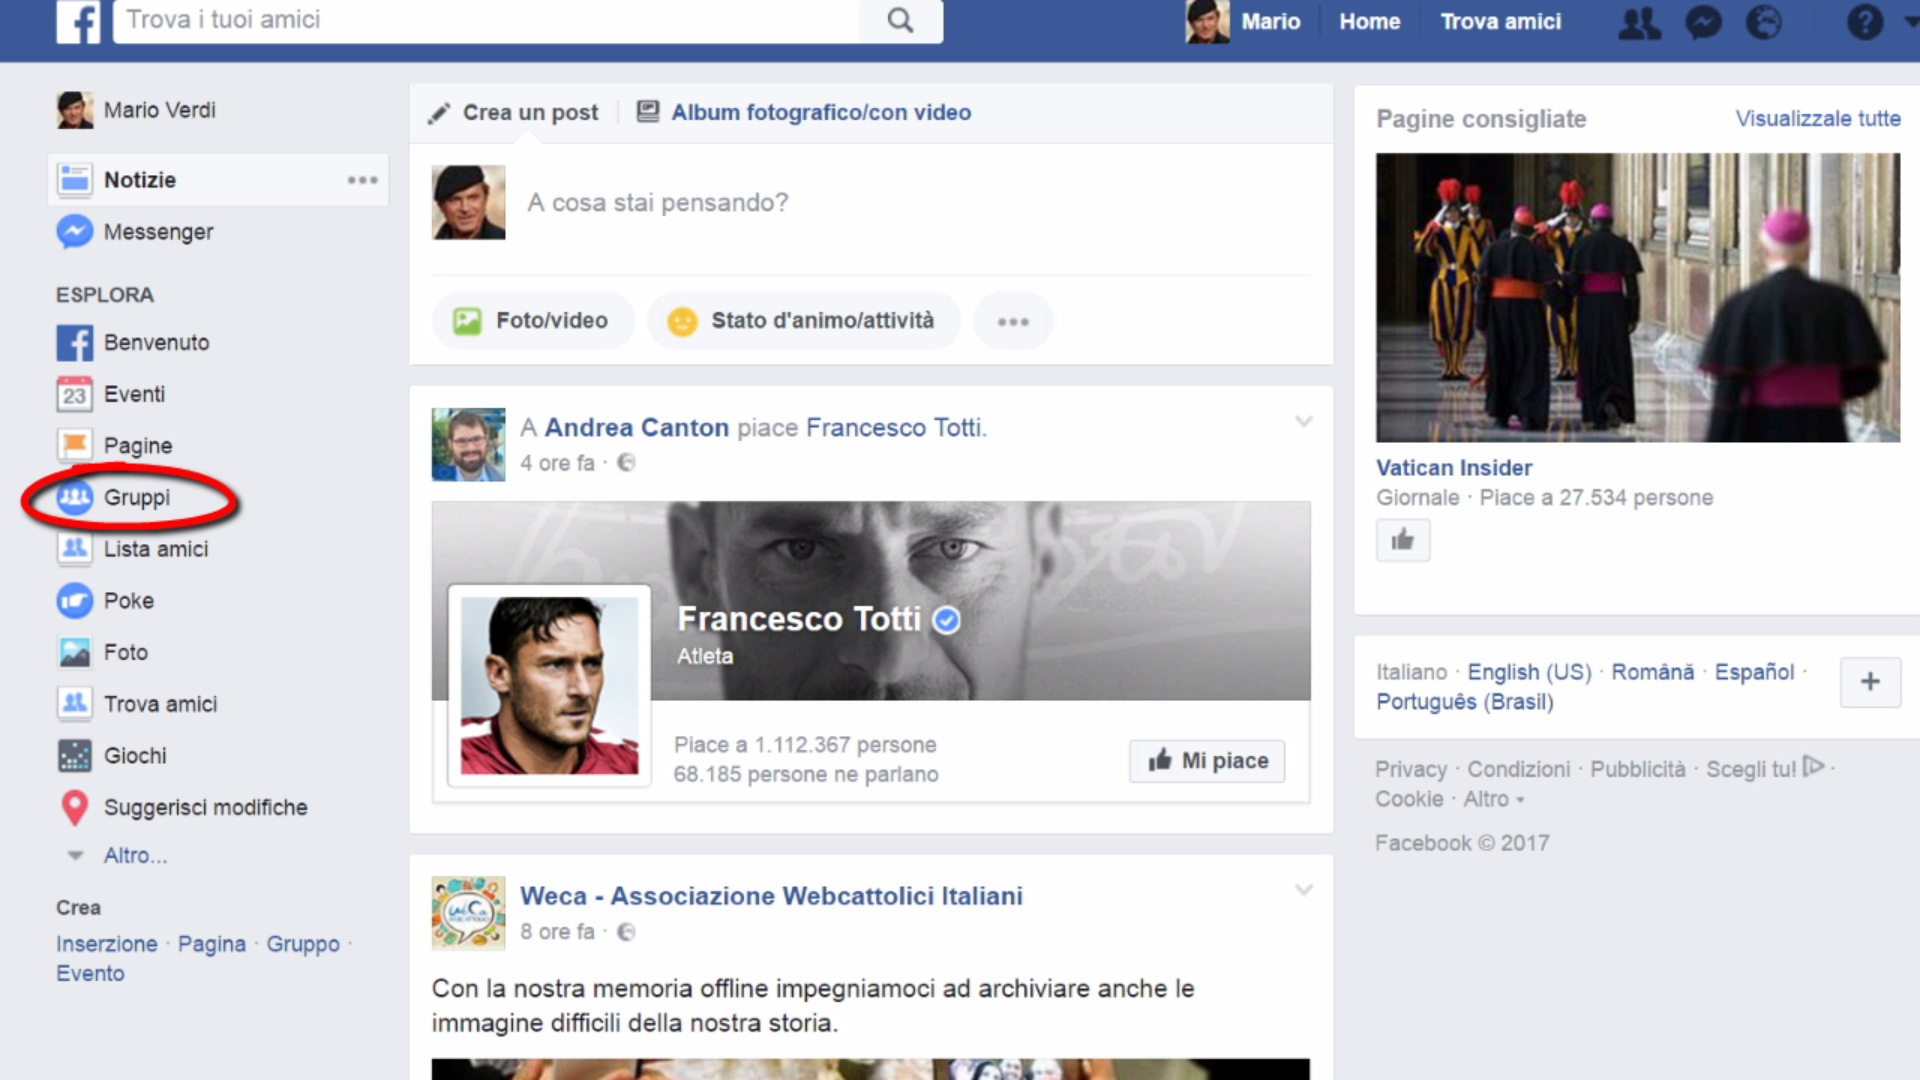
Task: Open Weca post options chevron
Action: [1303, 890]
